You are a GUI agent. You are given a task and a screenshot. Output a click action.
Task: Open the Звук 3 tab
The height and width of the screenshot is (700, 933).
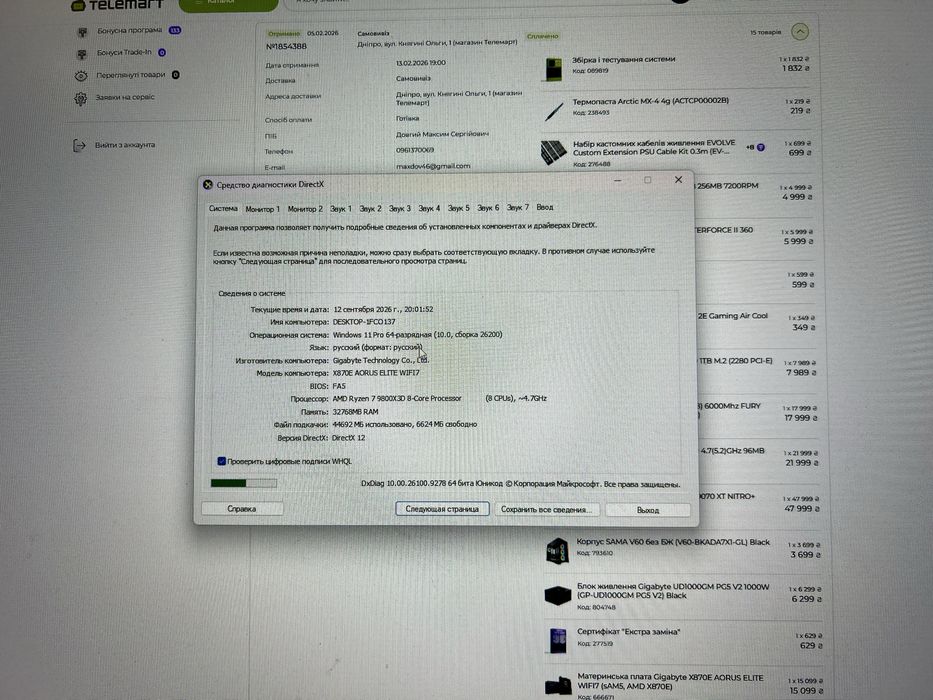(400, 209)
